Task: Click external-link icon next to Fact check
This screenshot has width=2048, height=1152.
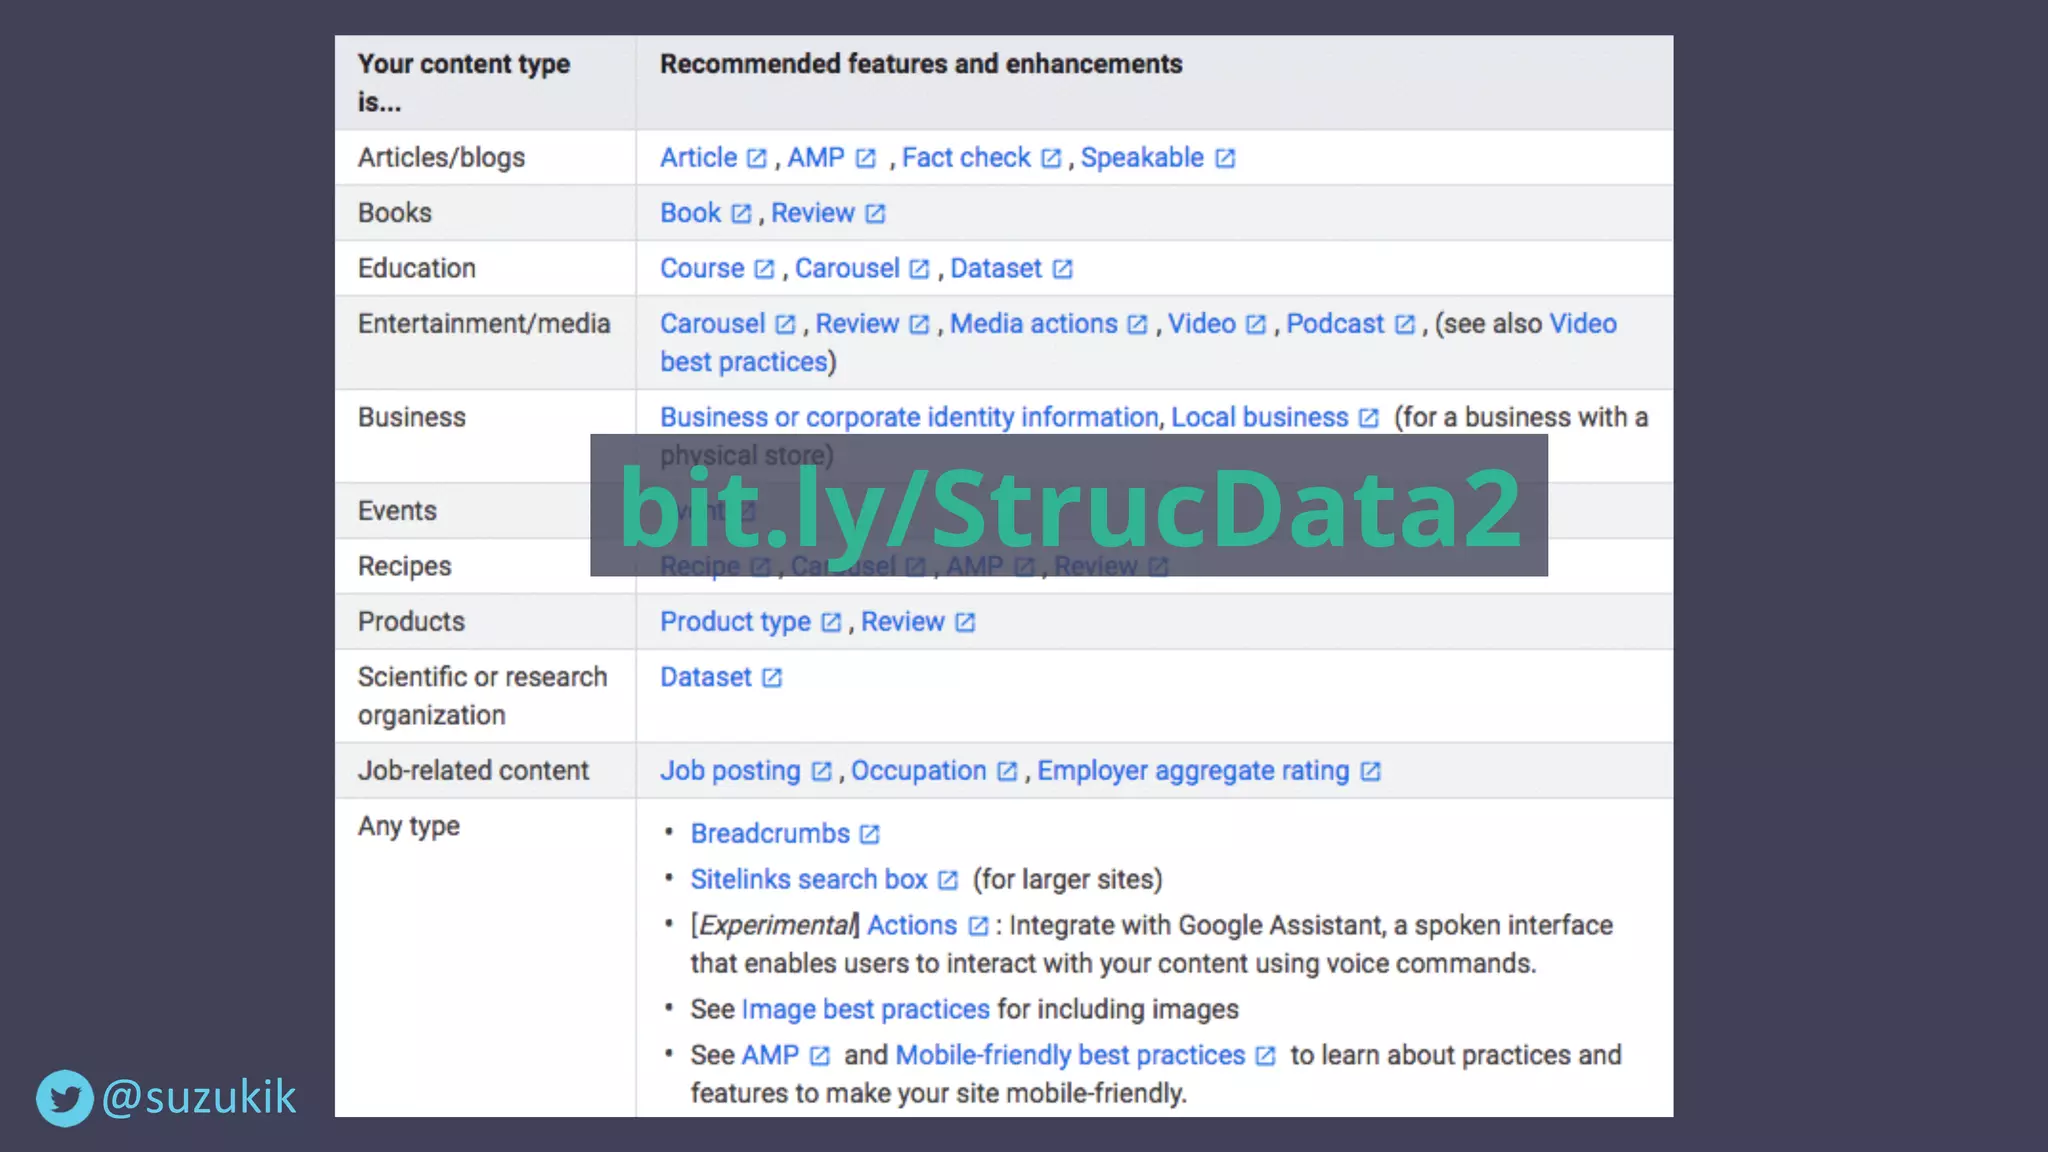Action: click(x=1051, y=159)
